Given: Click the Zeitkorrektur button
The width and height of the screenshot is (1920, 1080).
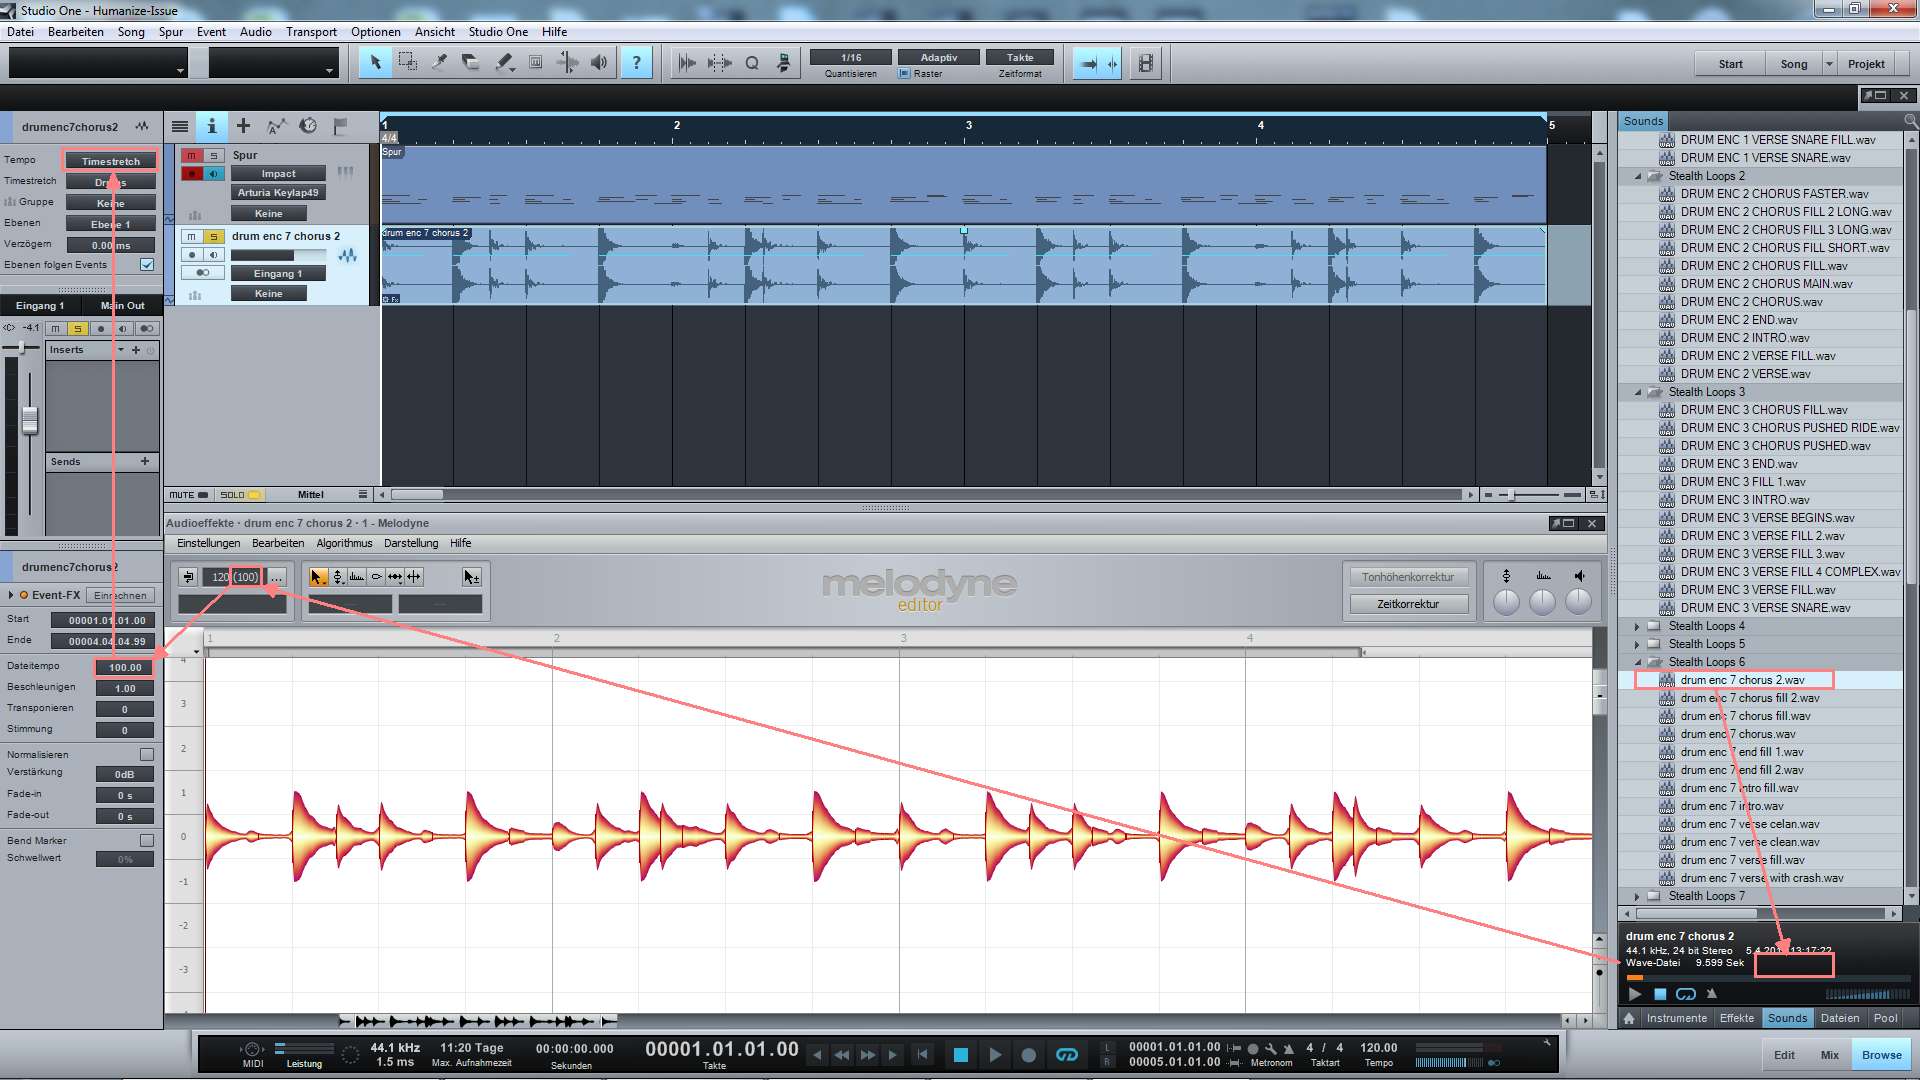Looking at the screenshot, I should [x=1408, y=604].
